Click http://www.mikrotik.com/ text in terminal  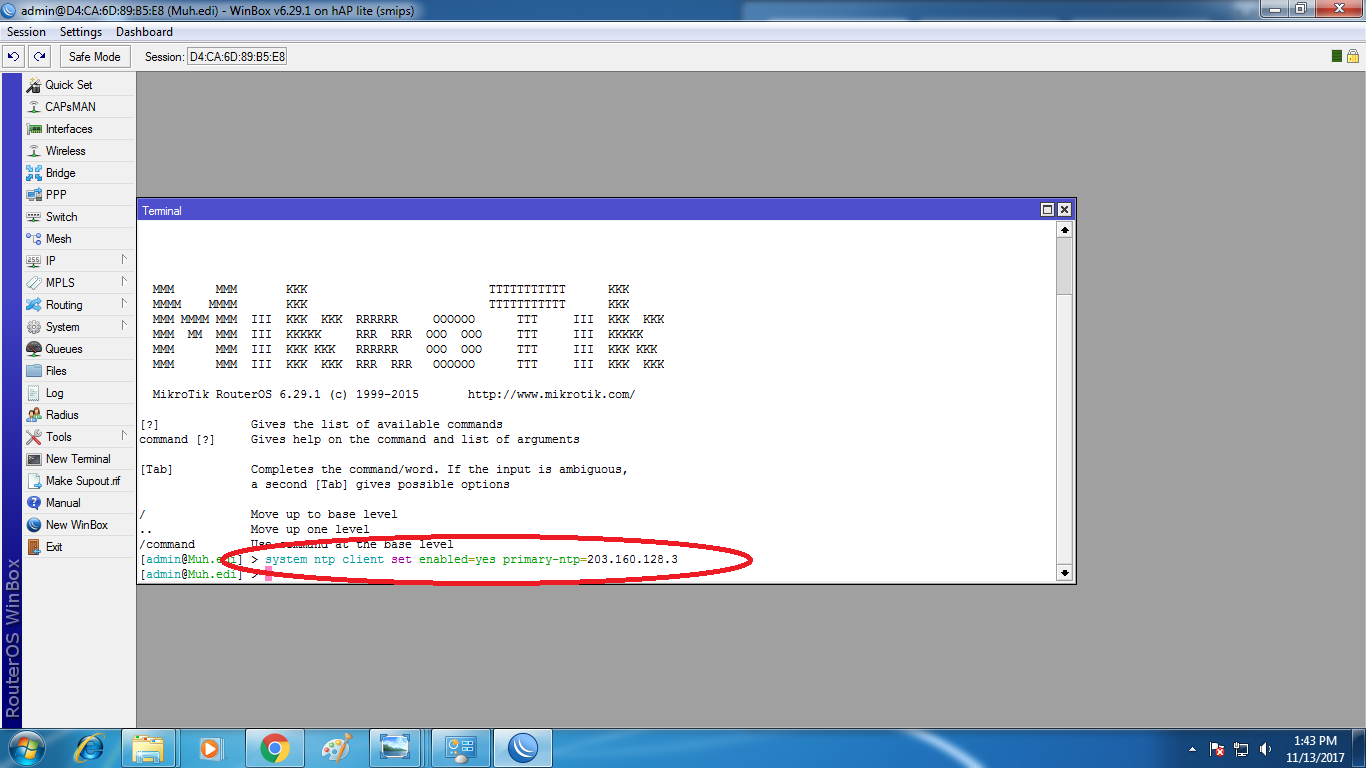click(551, 395)
